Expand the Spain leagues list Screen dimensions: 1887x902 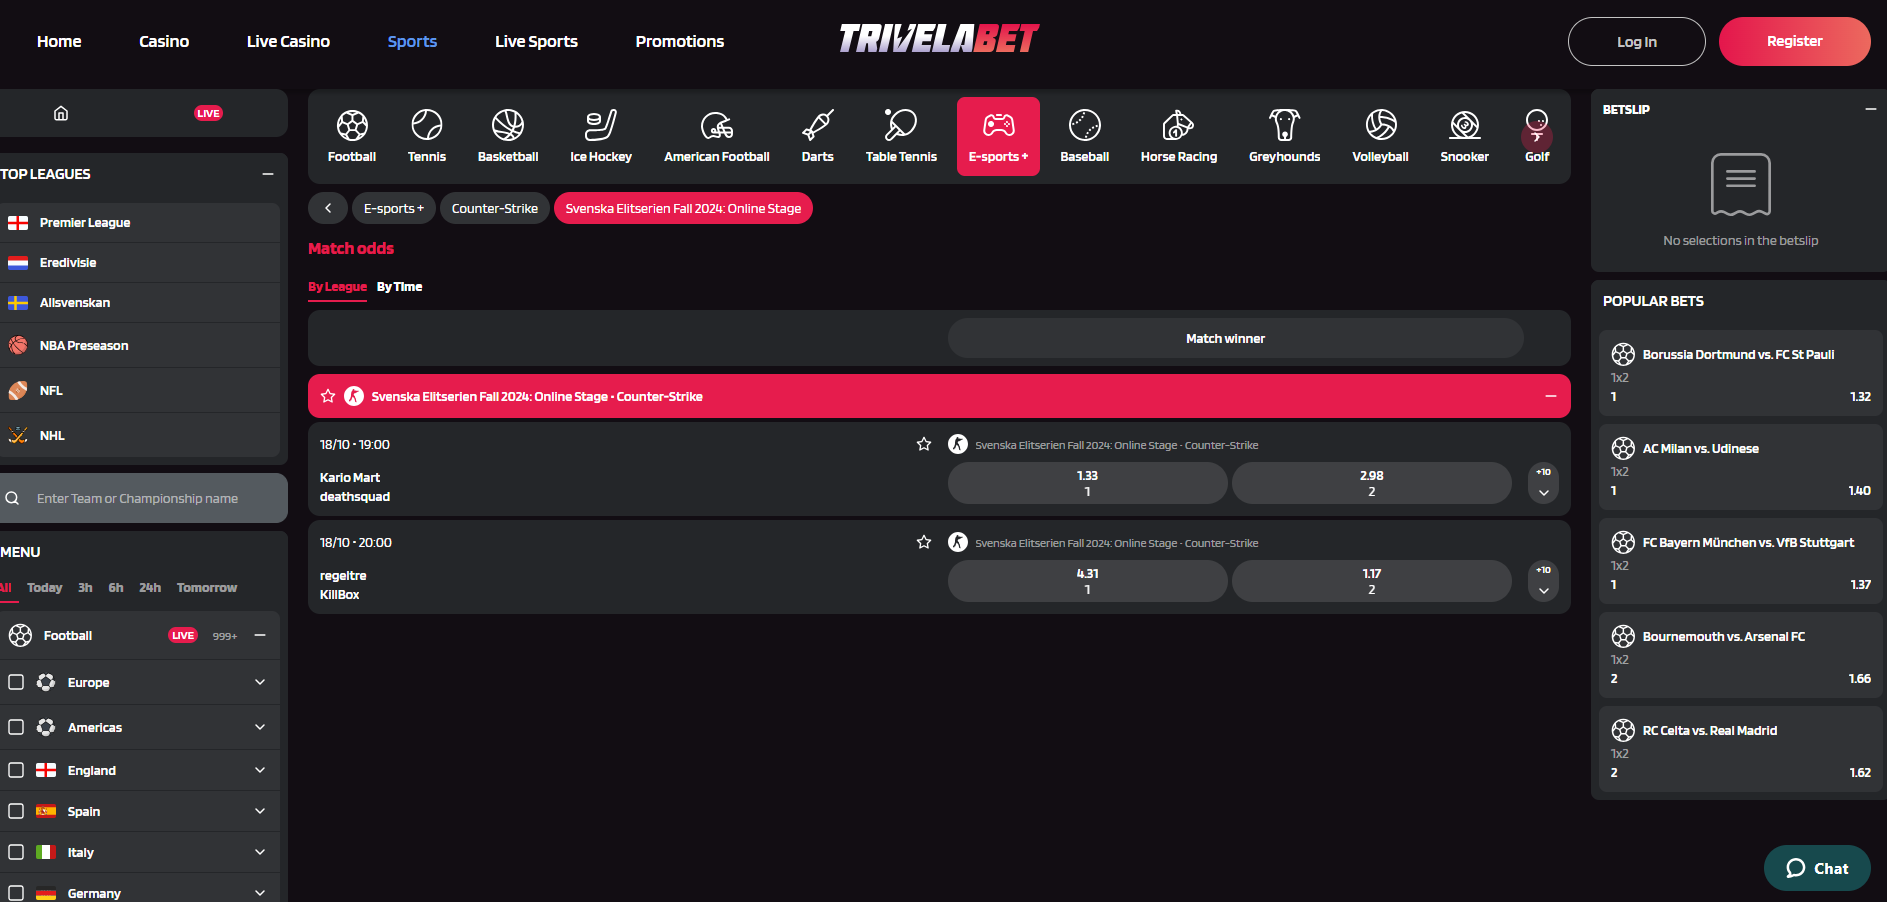point(260,811)
